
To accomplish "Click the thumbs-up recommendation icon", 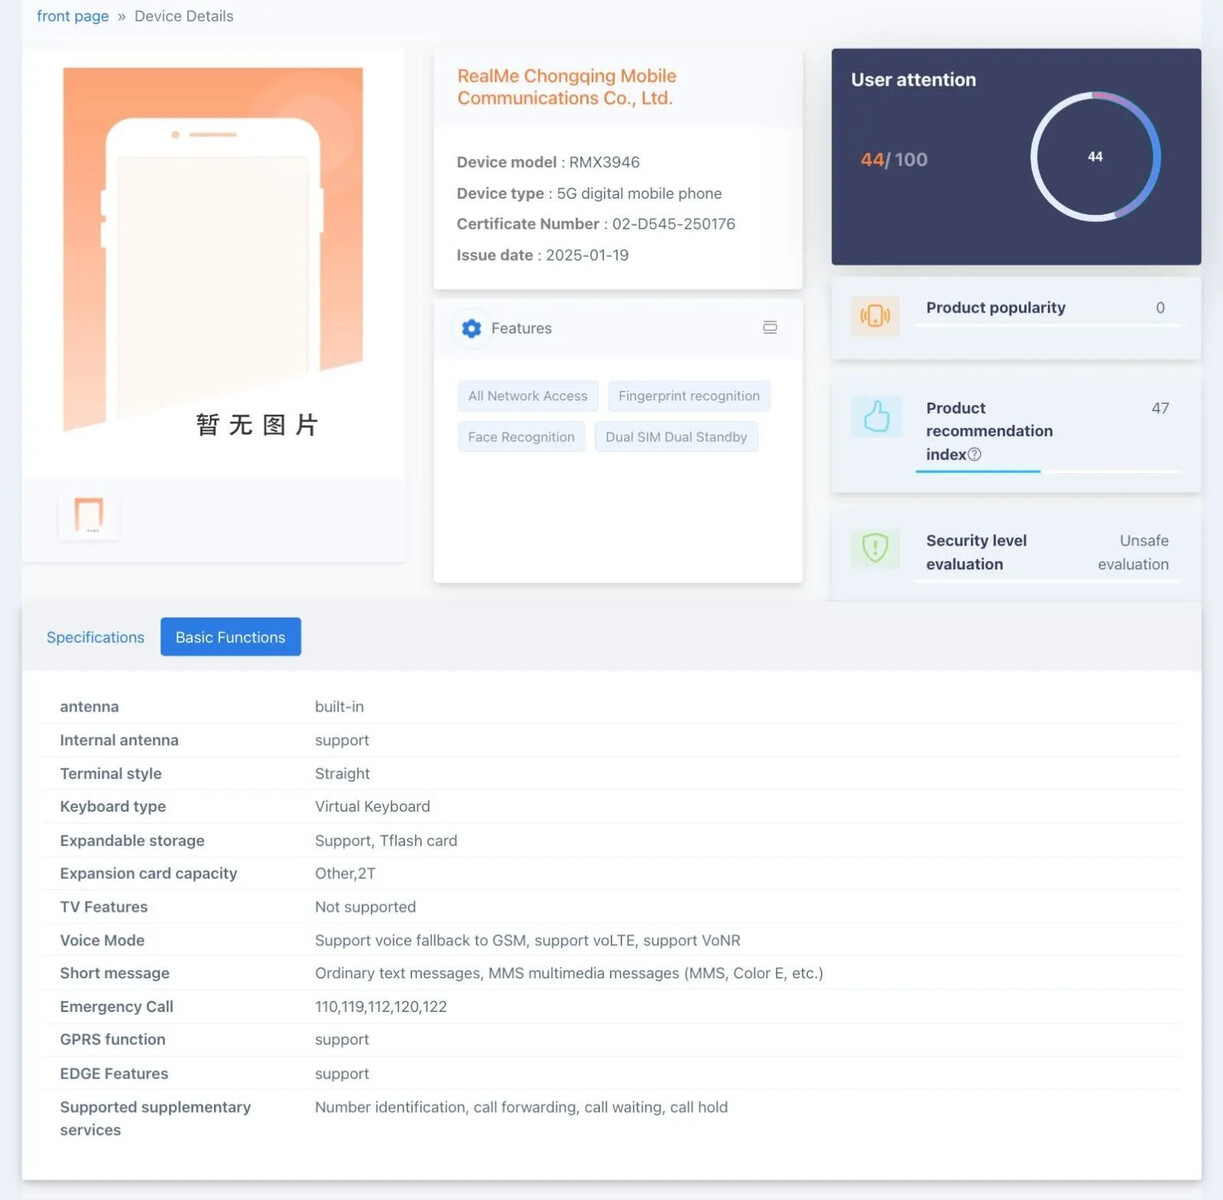I will coord(876,417).
